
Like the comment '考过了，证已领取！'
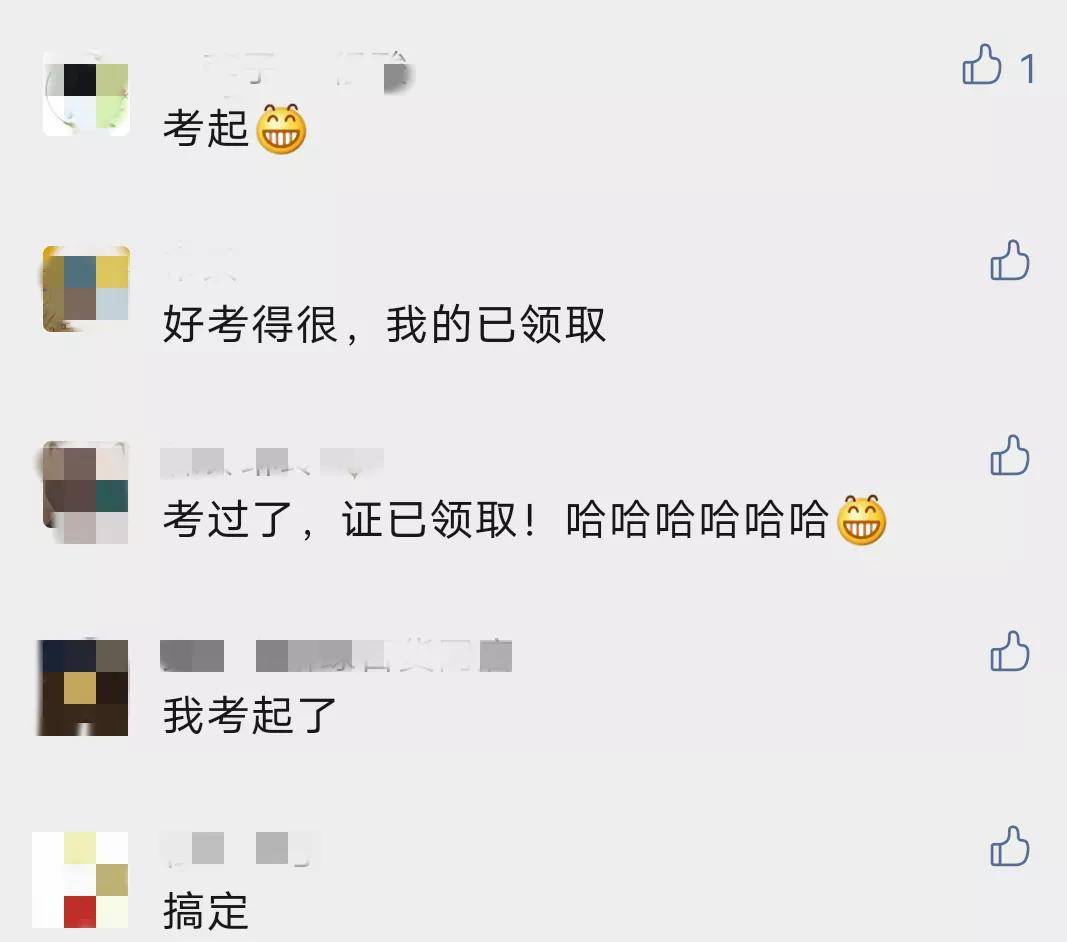[x=1010, y=455]
